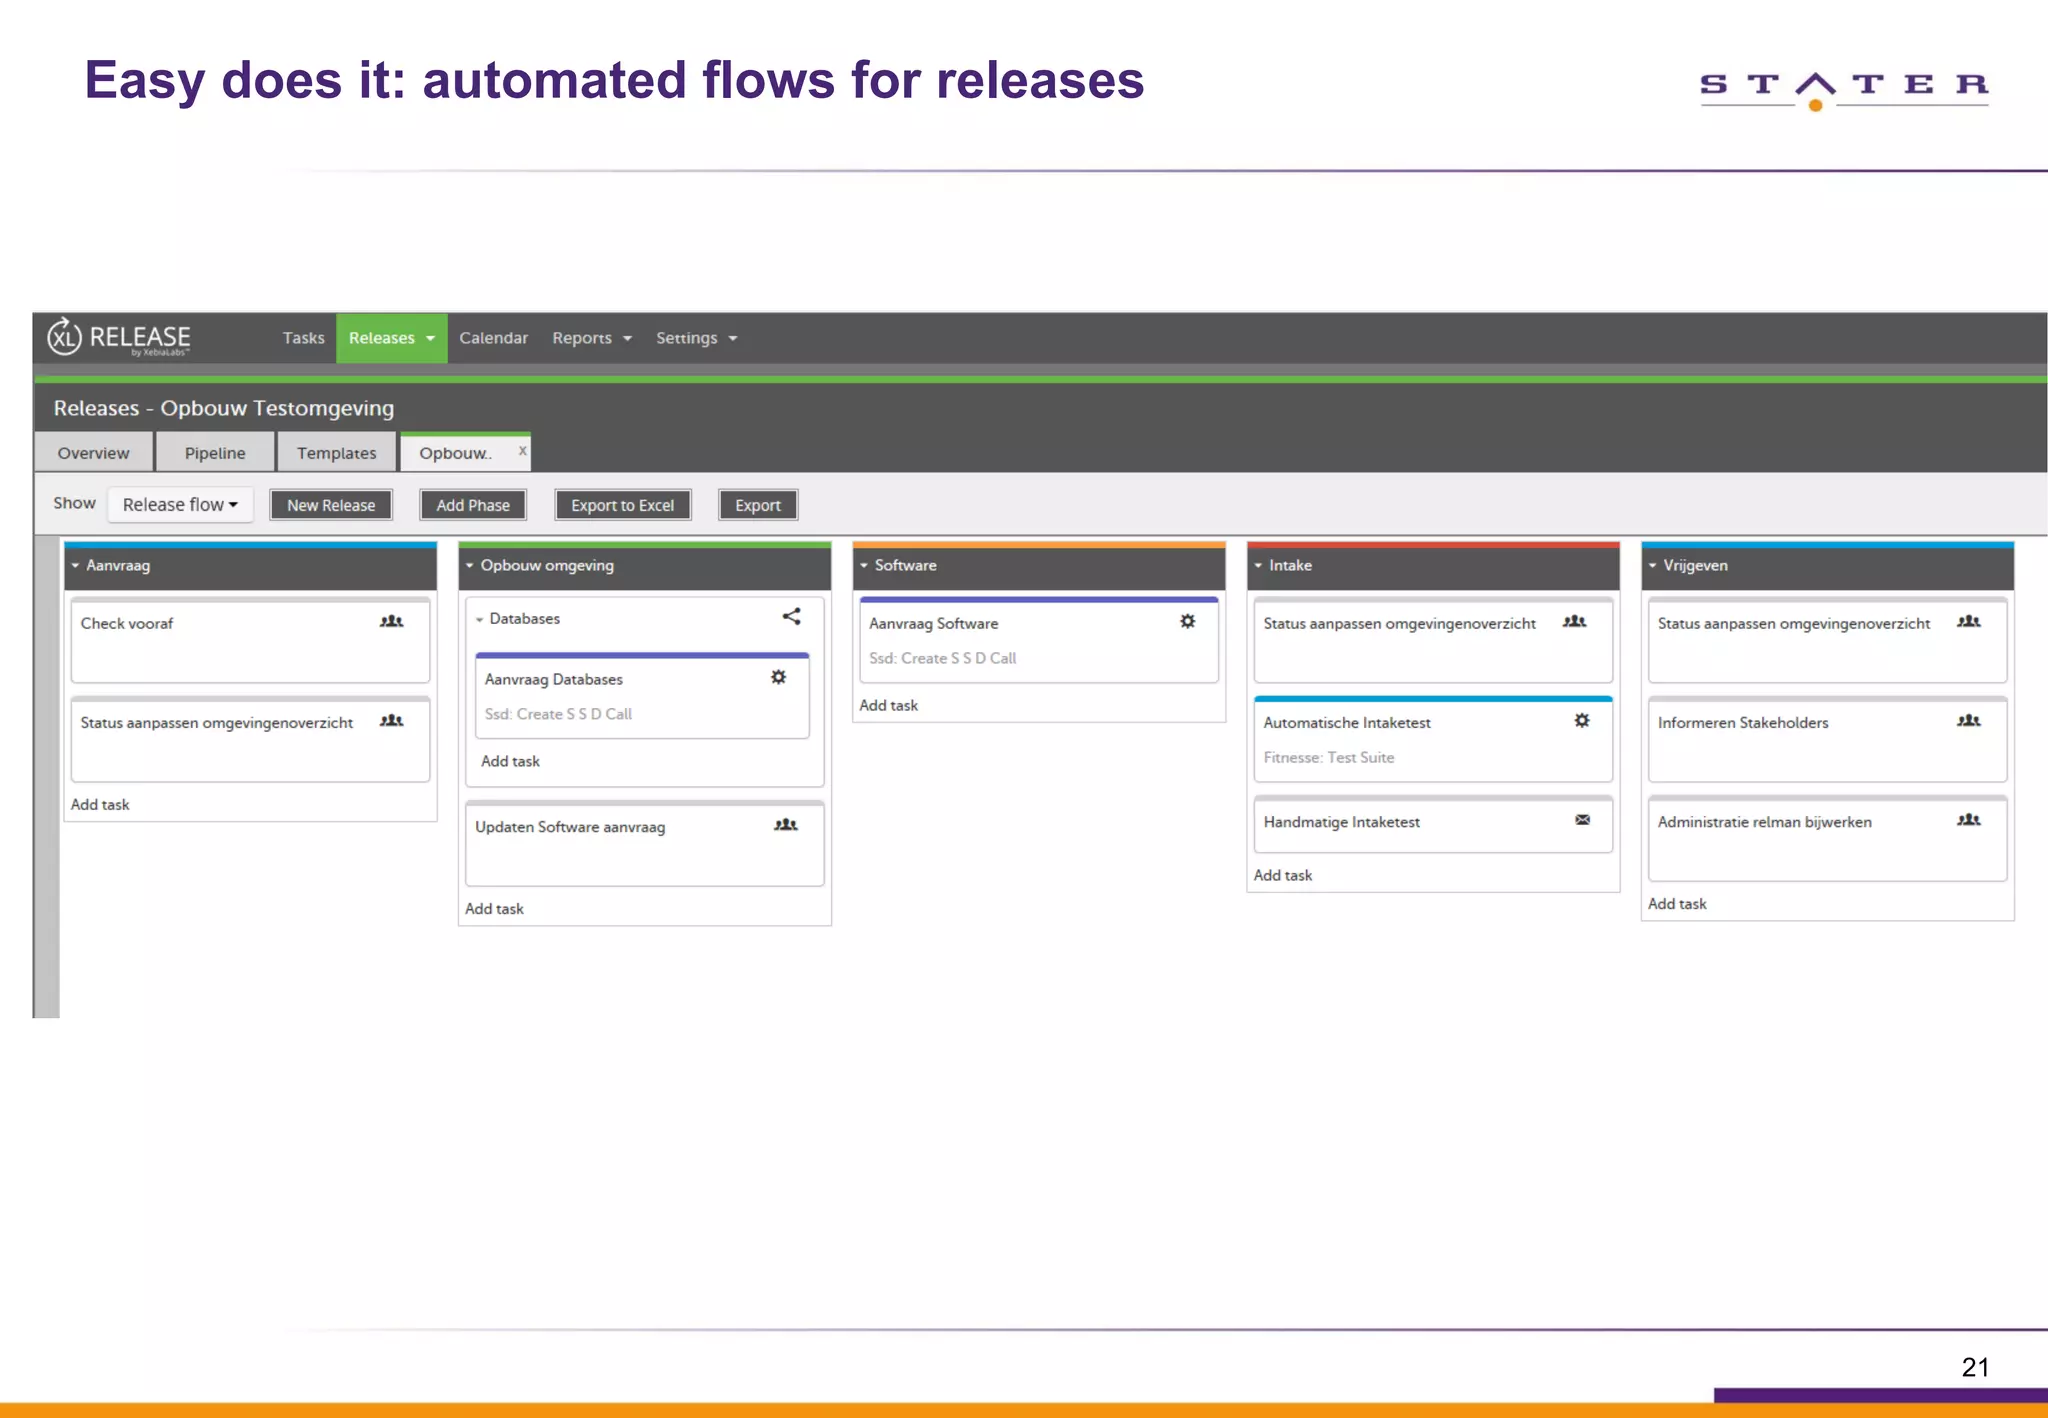This screenshot has height=1418, width=2048.
Task: Switch to the Pipeline tab
Action: pyautogui.click(x=215, y=453)
